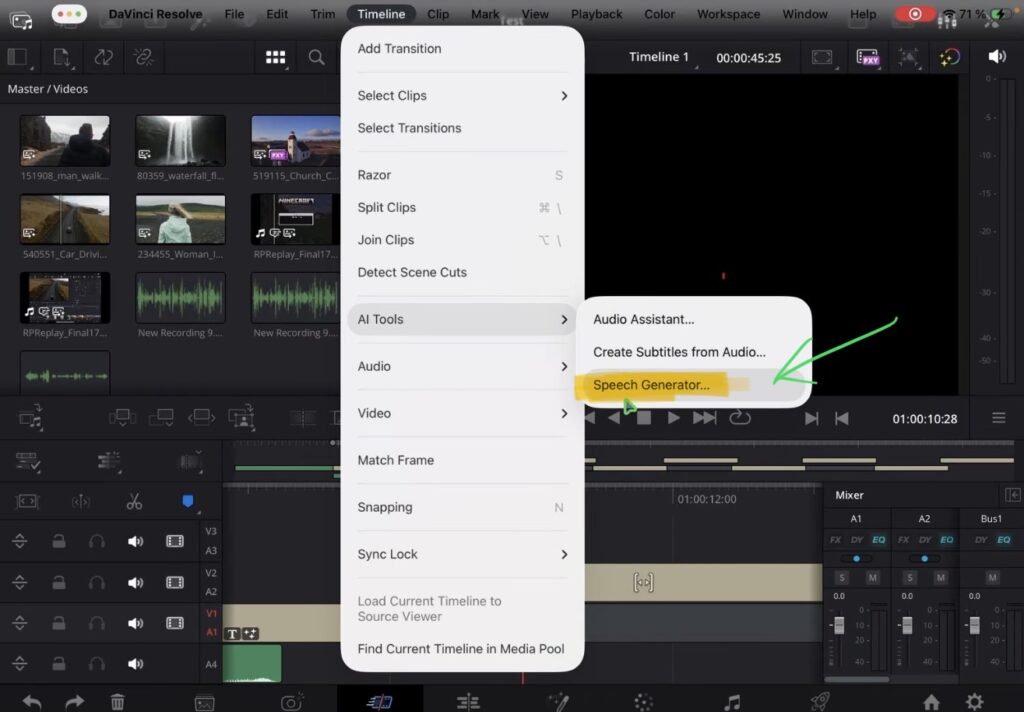This screenshot has height=712, width=1024.
Task: Expand track height arrows on V3 row
Action: coord(20,541)
